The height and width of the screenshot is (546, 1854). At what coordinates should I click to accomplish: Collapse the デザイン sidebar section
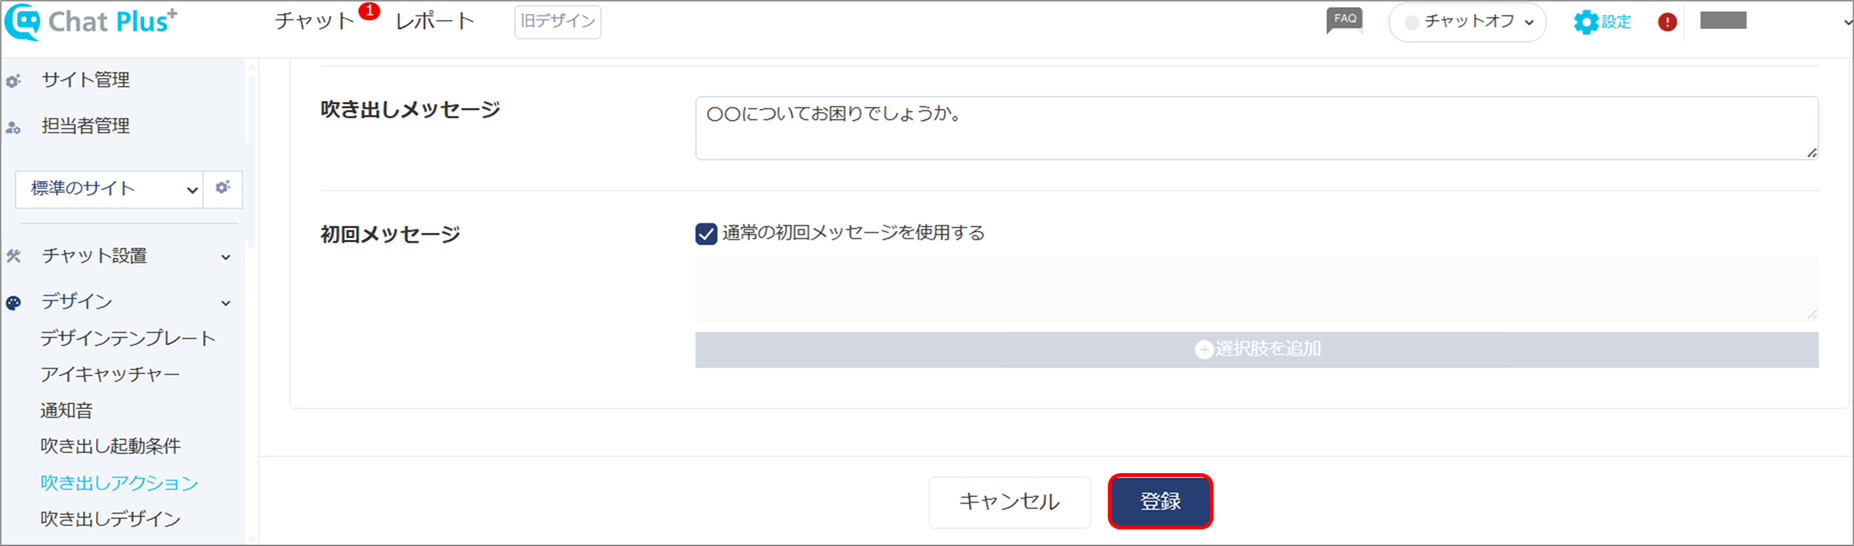[226, 302]
